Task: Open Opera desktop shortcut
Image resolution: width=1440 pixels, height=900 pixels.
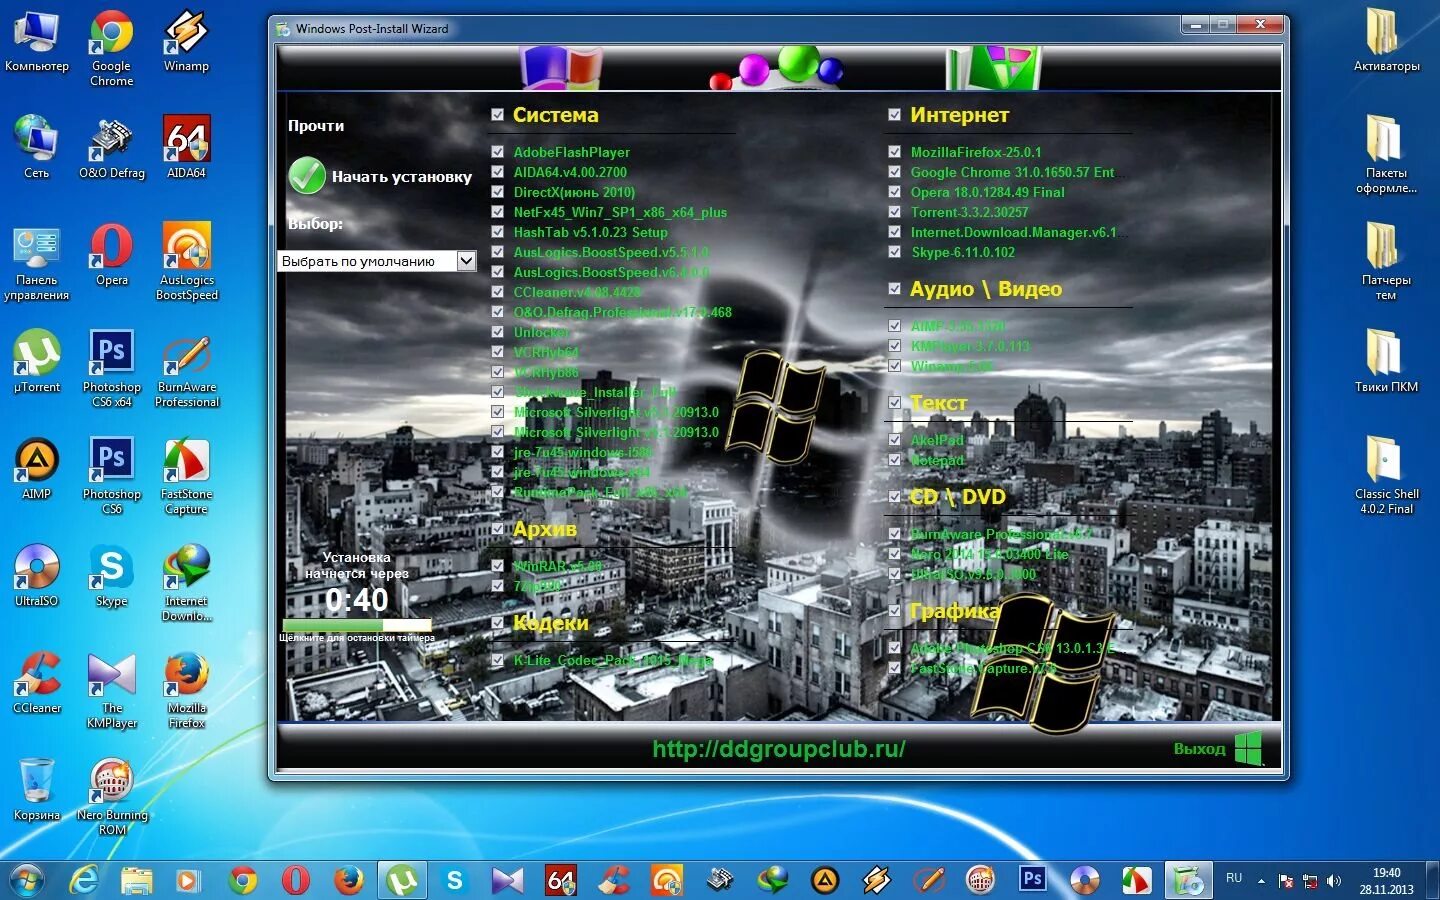Action: click(112, 255)
